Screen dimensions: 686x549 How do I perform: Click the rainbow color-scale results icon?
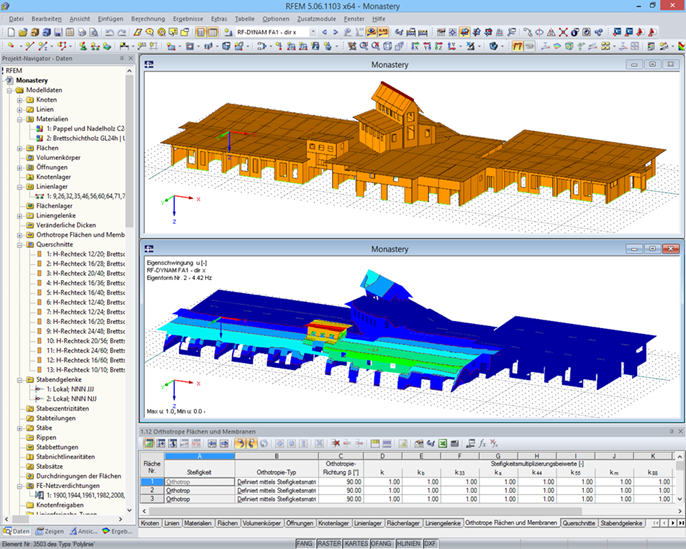click(682, 45)
